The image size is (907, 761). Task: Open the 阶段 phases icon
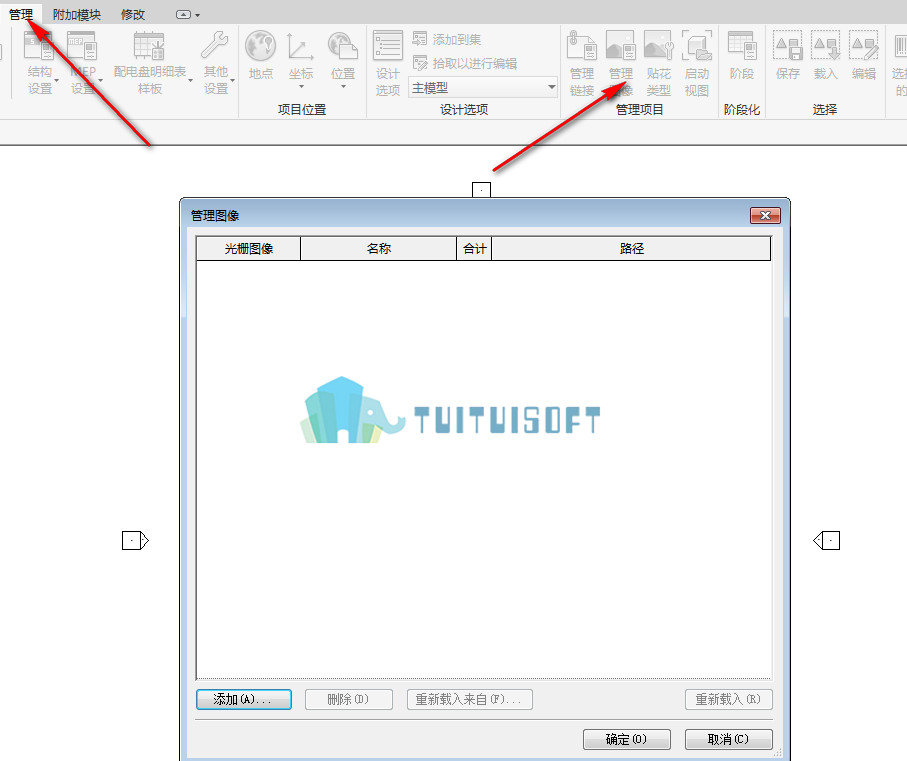pos(742,56)
